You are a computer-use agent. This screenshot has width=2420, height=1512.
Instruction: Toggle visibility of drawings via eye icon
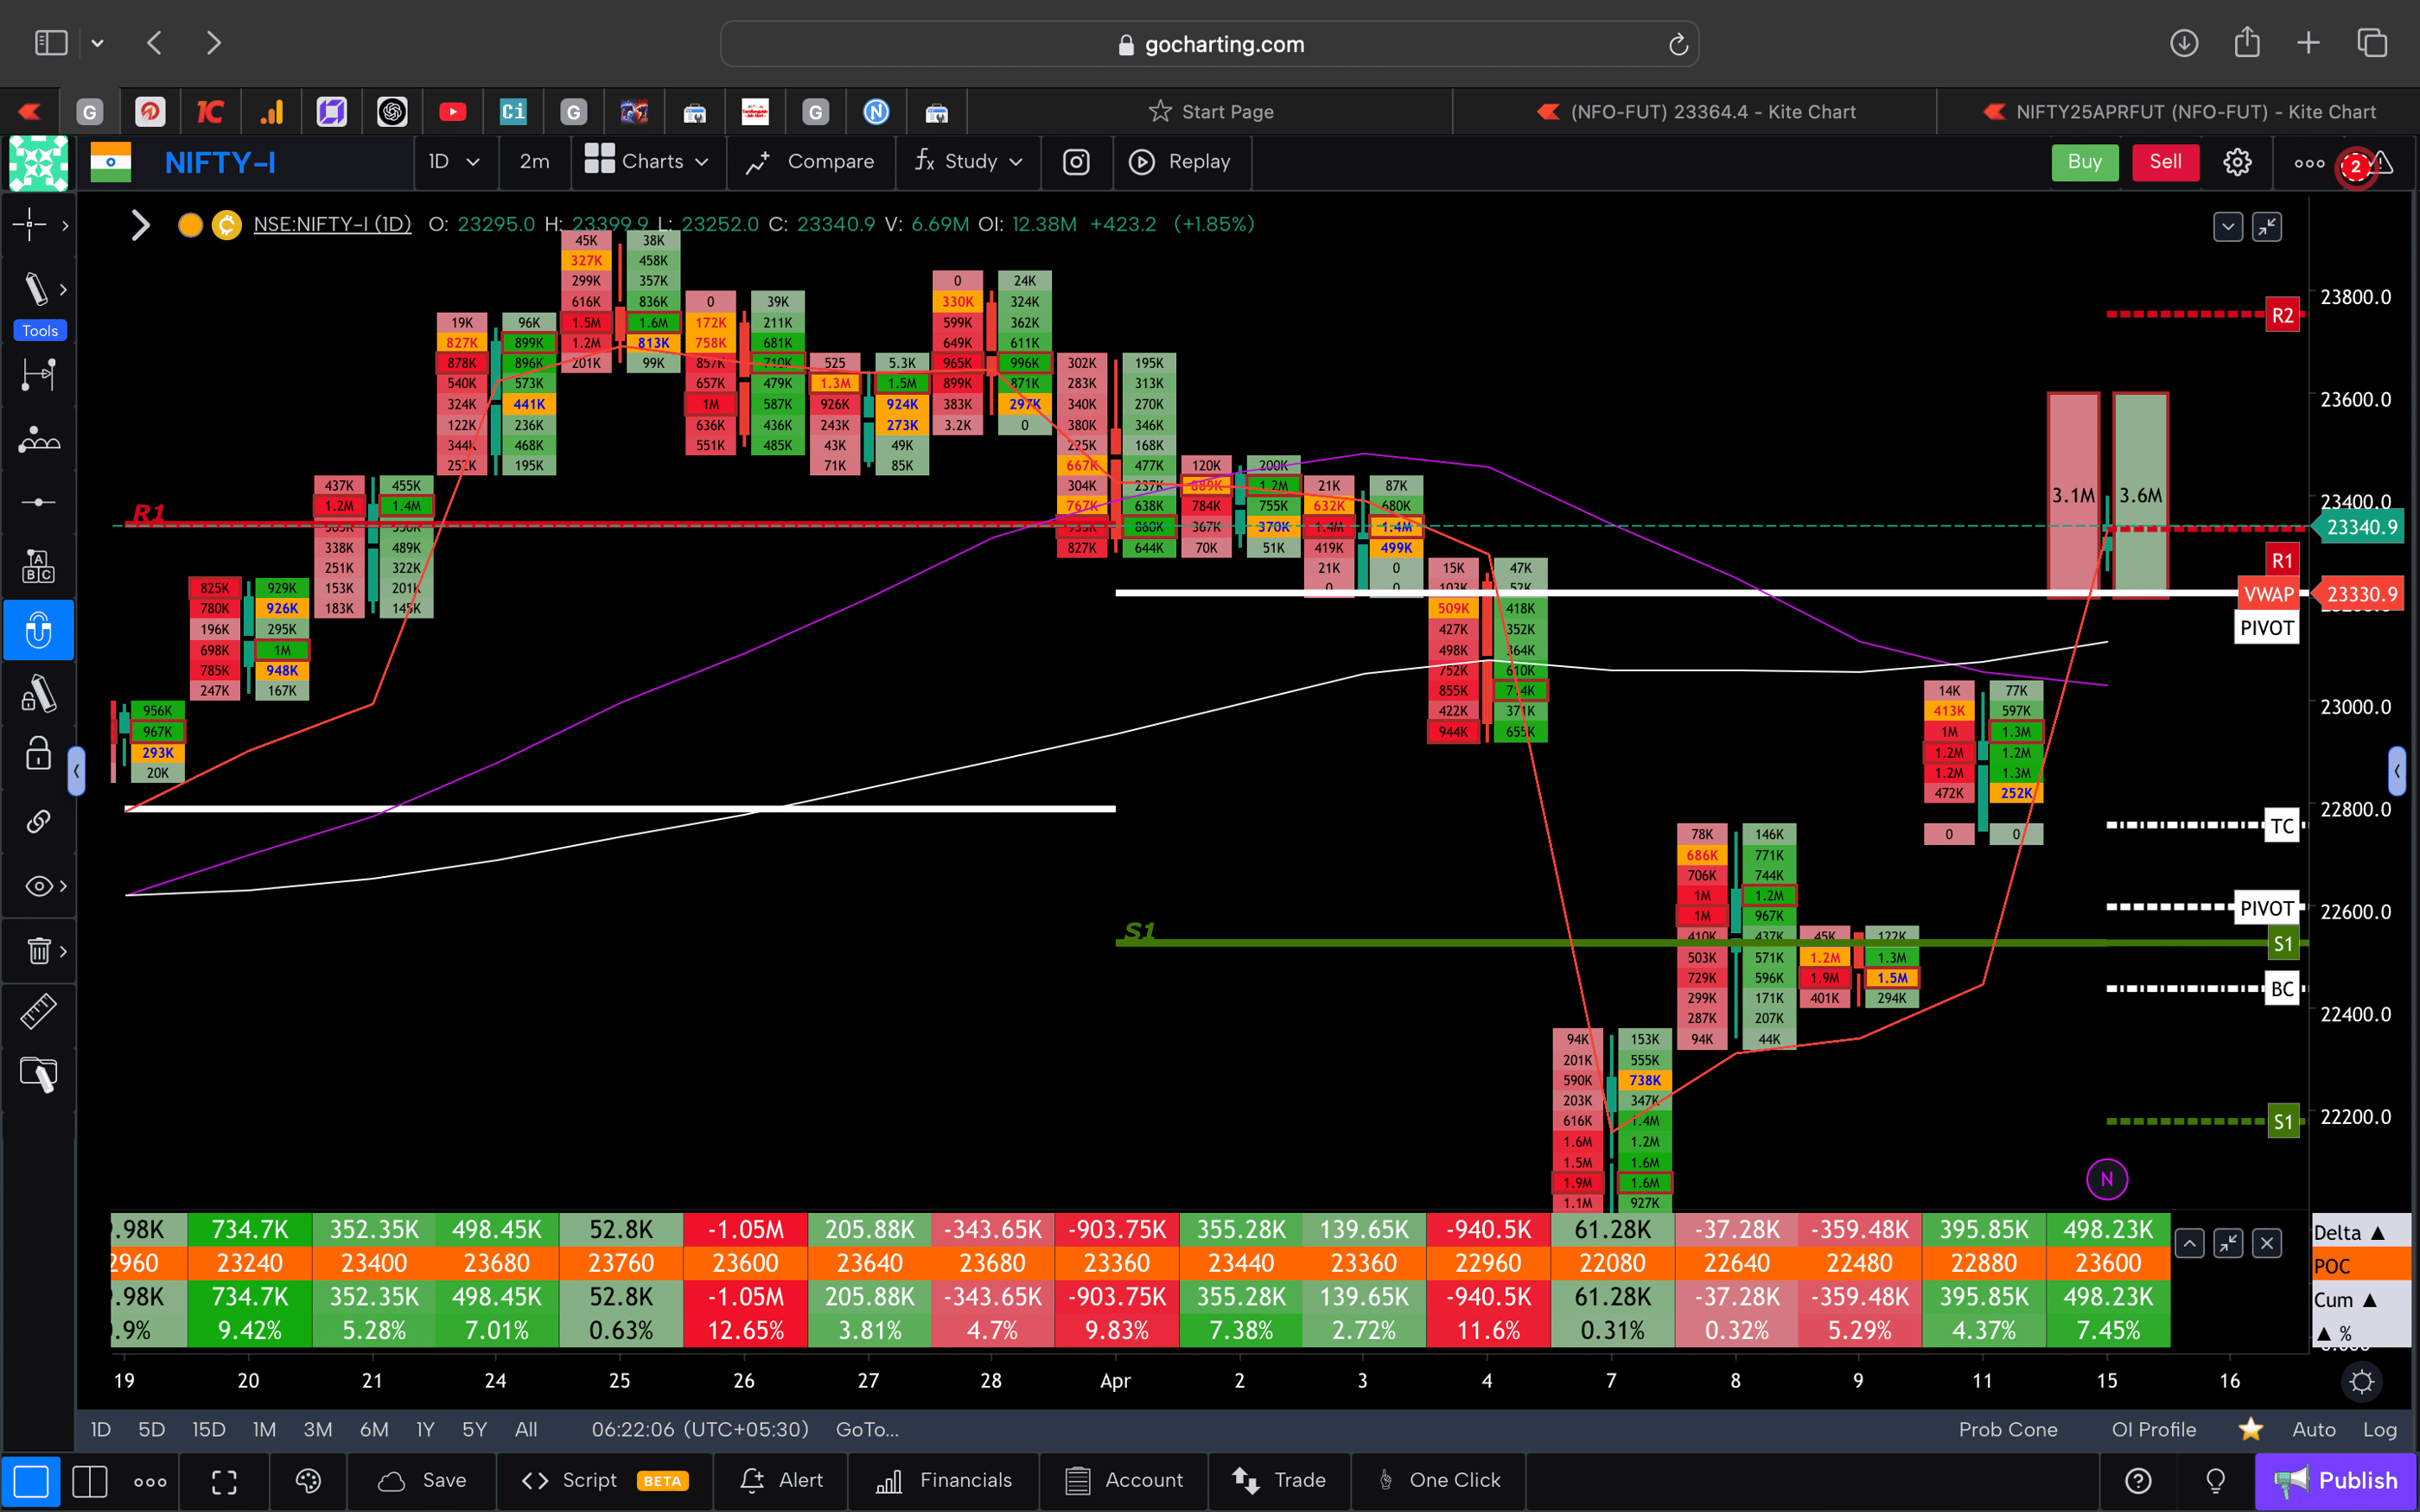(x=36, y=886)
